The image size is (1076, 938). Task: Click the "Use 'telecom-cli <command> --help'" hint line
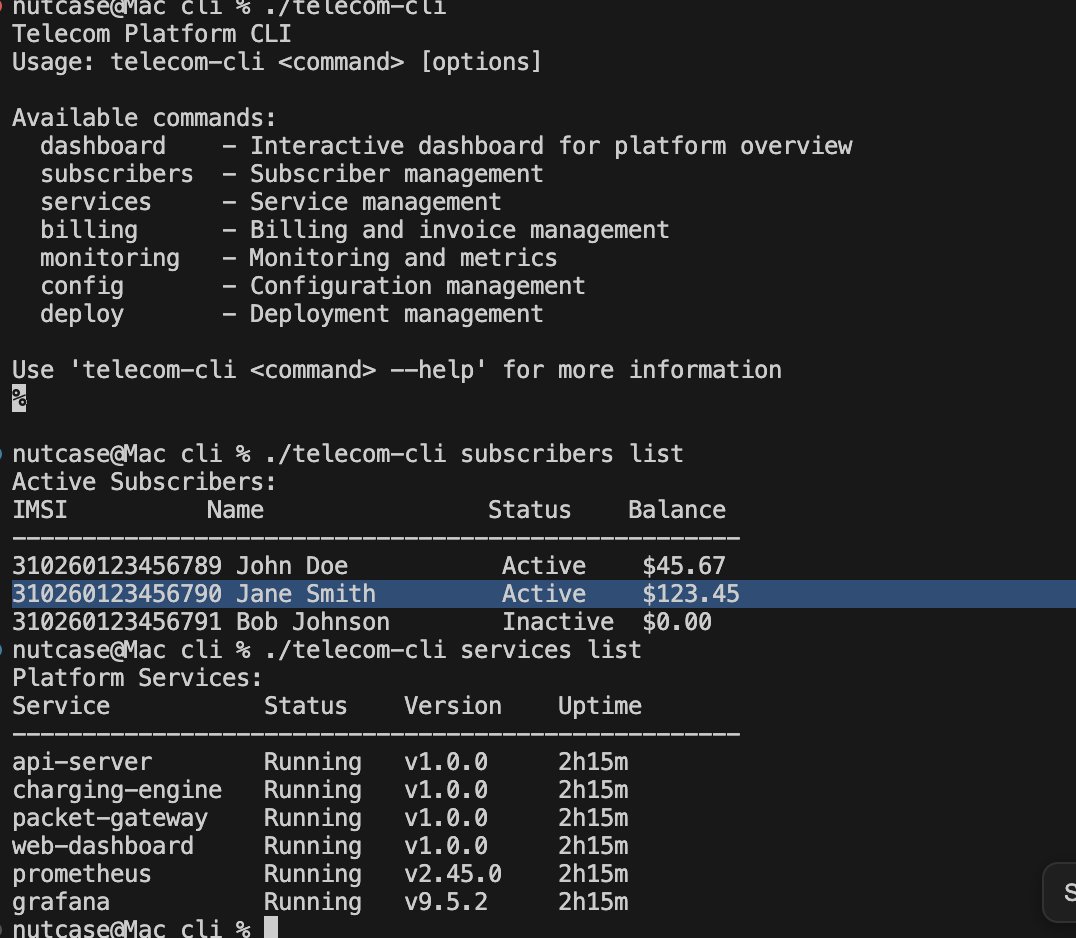pos(397,370)
